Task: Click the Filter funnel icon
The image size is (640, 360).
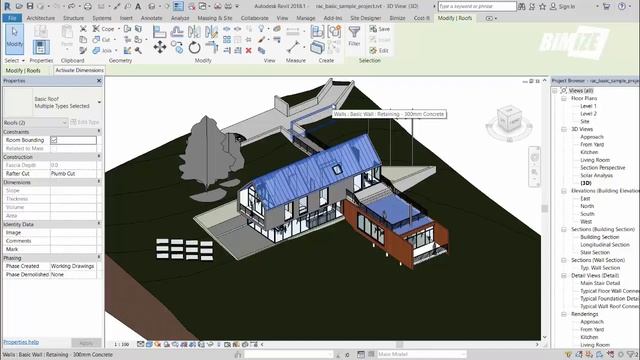Action: point(354,33)
